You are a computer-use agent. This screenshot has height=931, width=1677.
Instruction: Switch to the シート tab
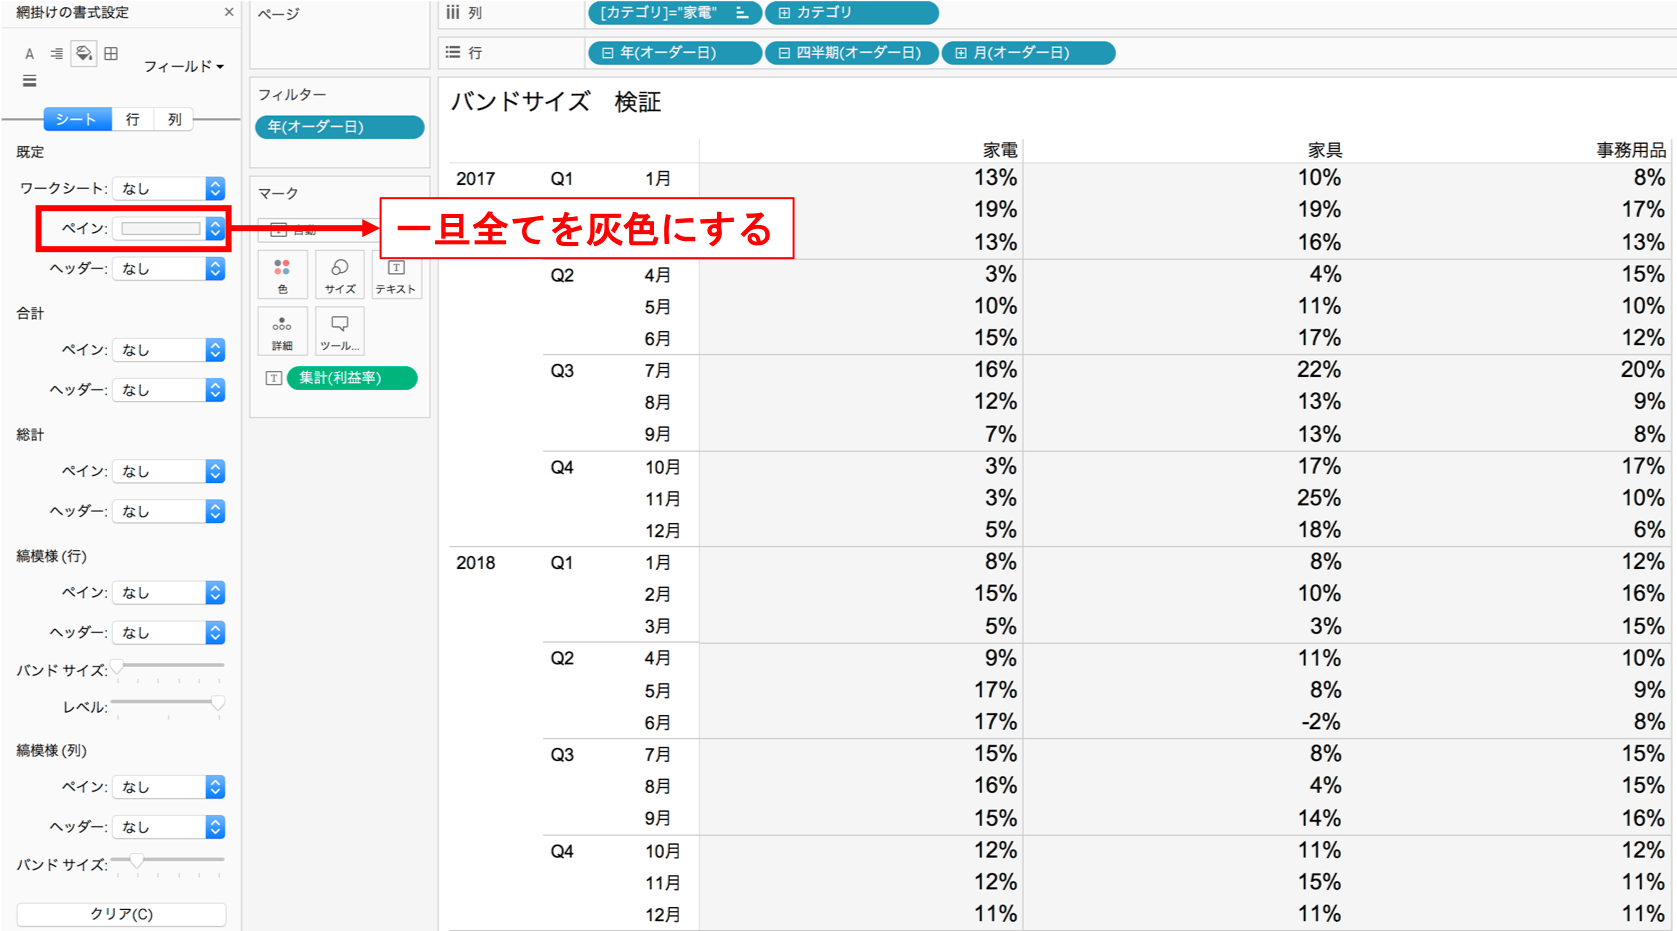pos(77,119)
